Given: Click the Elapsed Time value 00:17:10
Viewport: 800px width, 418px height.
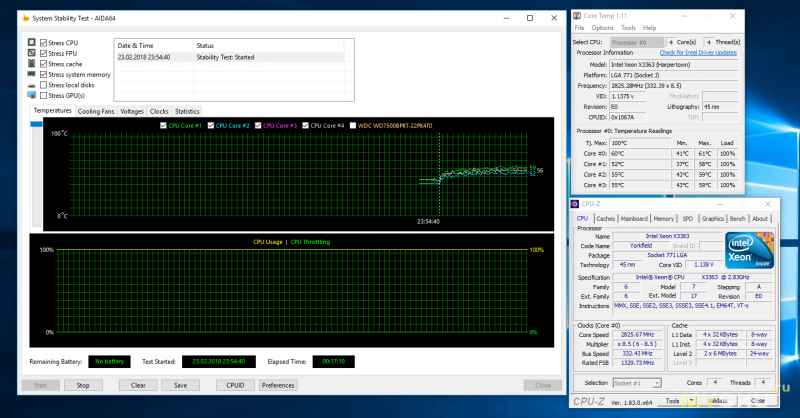Looking at the screenshot, I should 334,361.
